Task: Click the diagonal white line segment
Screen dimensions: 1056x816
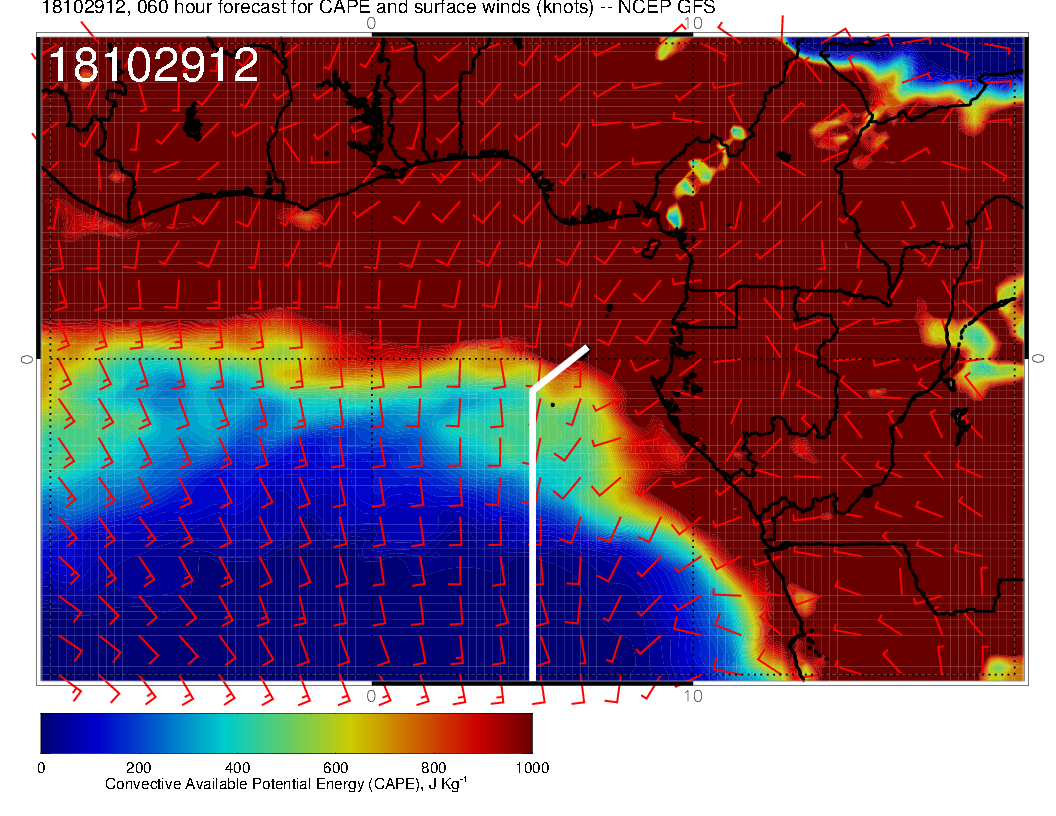Action: pos(560,367)
